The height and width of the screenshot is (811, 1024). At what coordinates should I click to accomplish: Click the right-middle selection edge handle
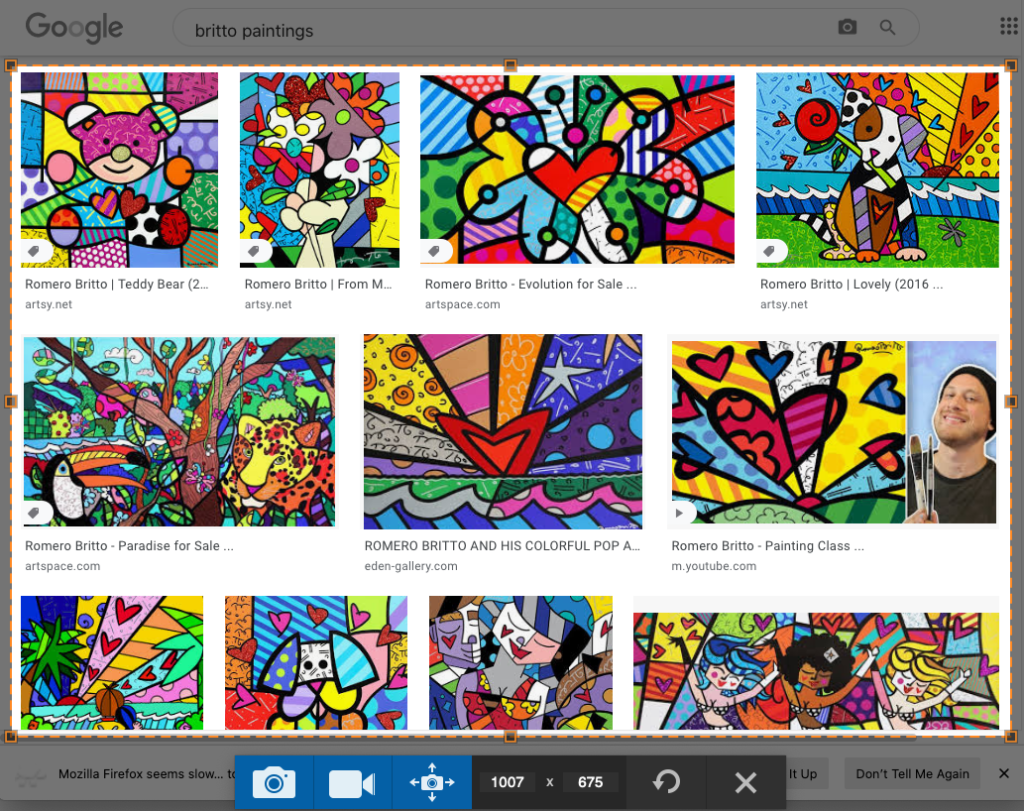click(1011, 402)
